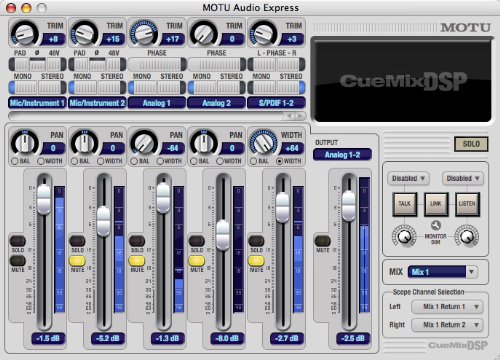Open the Disabled dropdown above TALK button

(x=408, y=178)
